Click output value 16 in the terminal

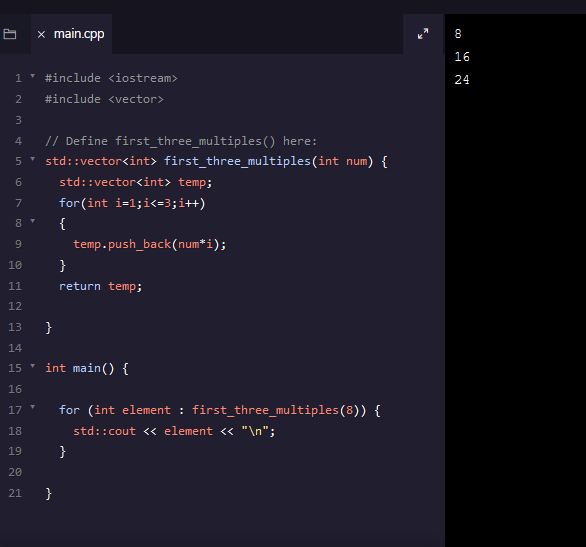click(x=462, y=57)
